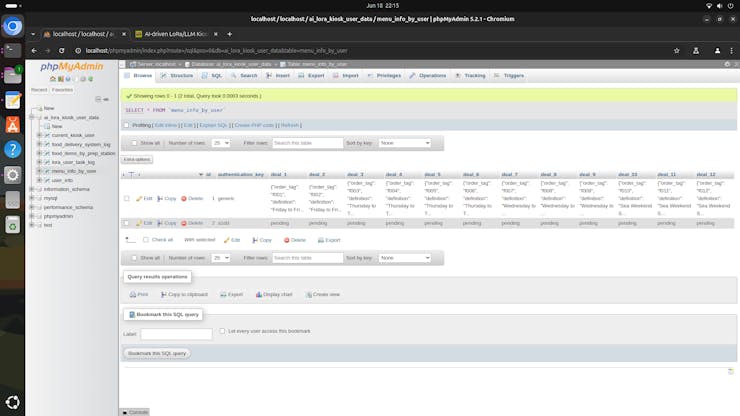The image size is (740, 416).
Task: Switch to the Structure tab
Action: (x=177, y=76)
